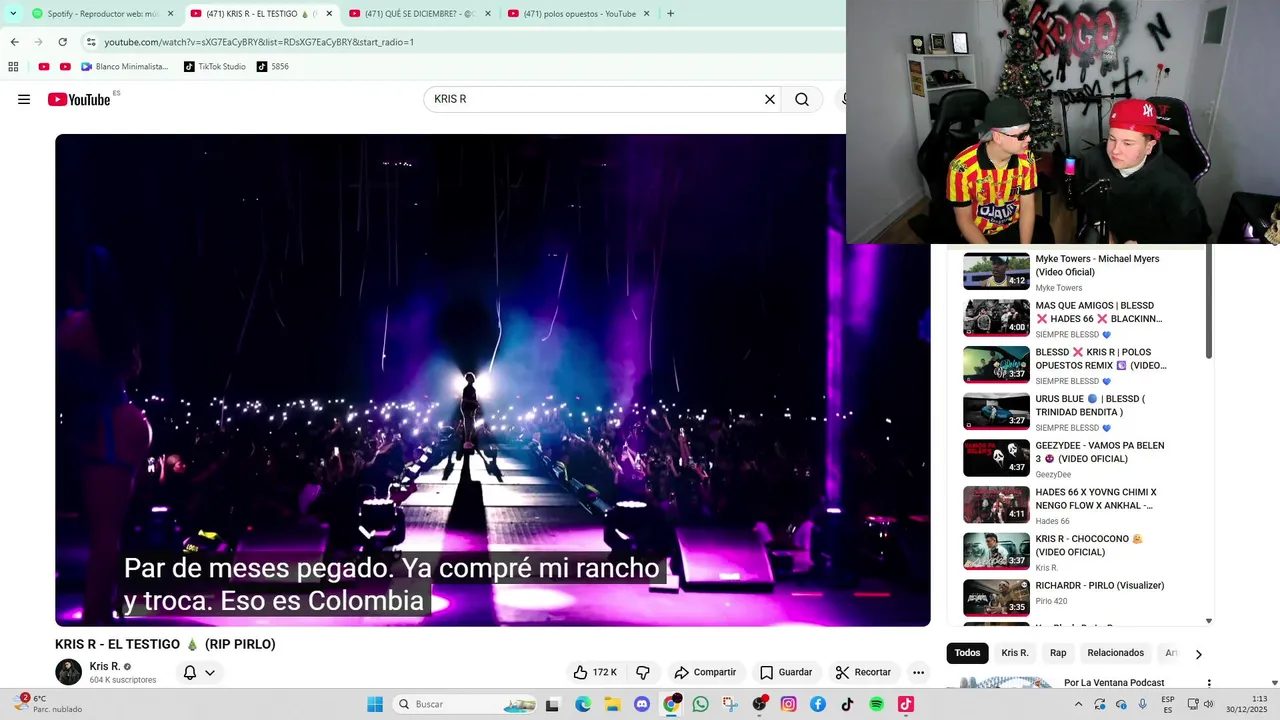
Task: Open the TikTok Studio bookmark
Action: (x=214, y=67)
